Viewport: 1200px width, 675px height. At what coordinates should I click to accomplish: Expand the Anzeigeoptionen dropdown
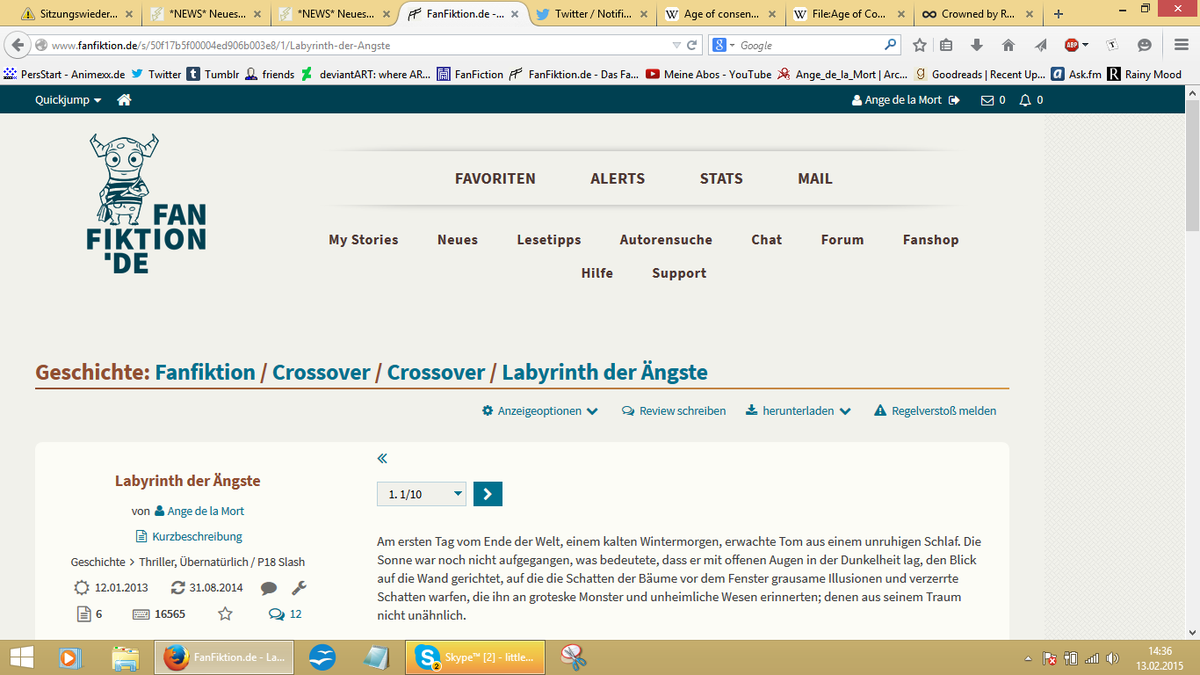click(x=540, y=411)
